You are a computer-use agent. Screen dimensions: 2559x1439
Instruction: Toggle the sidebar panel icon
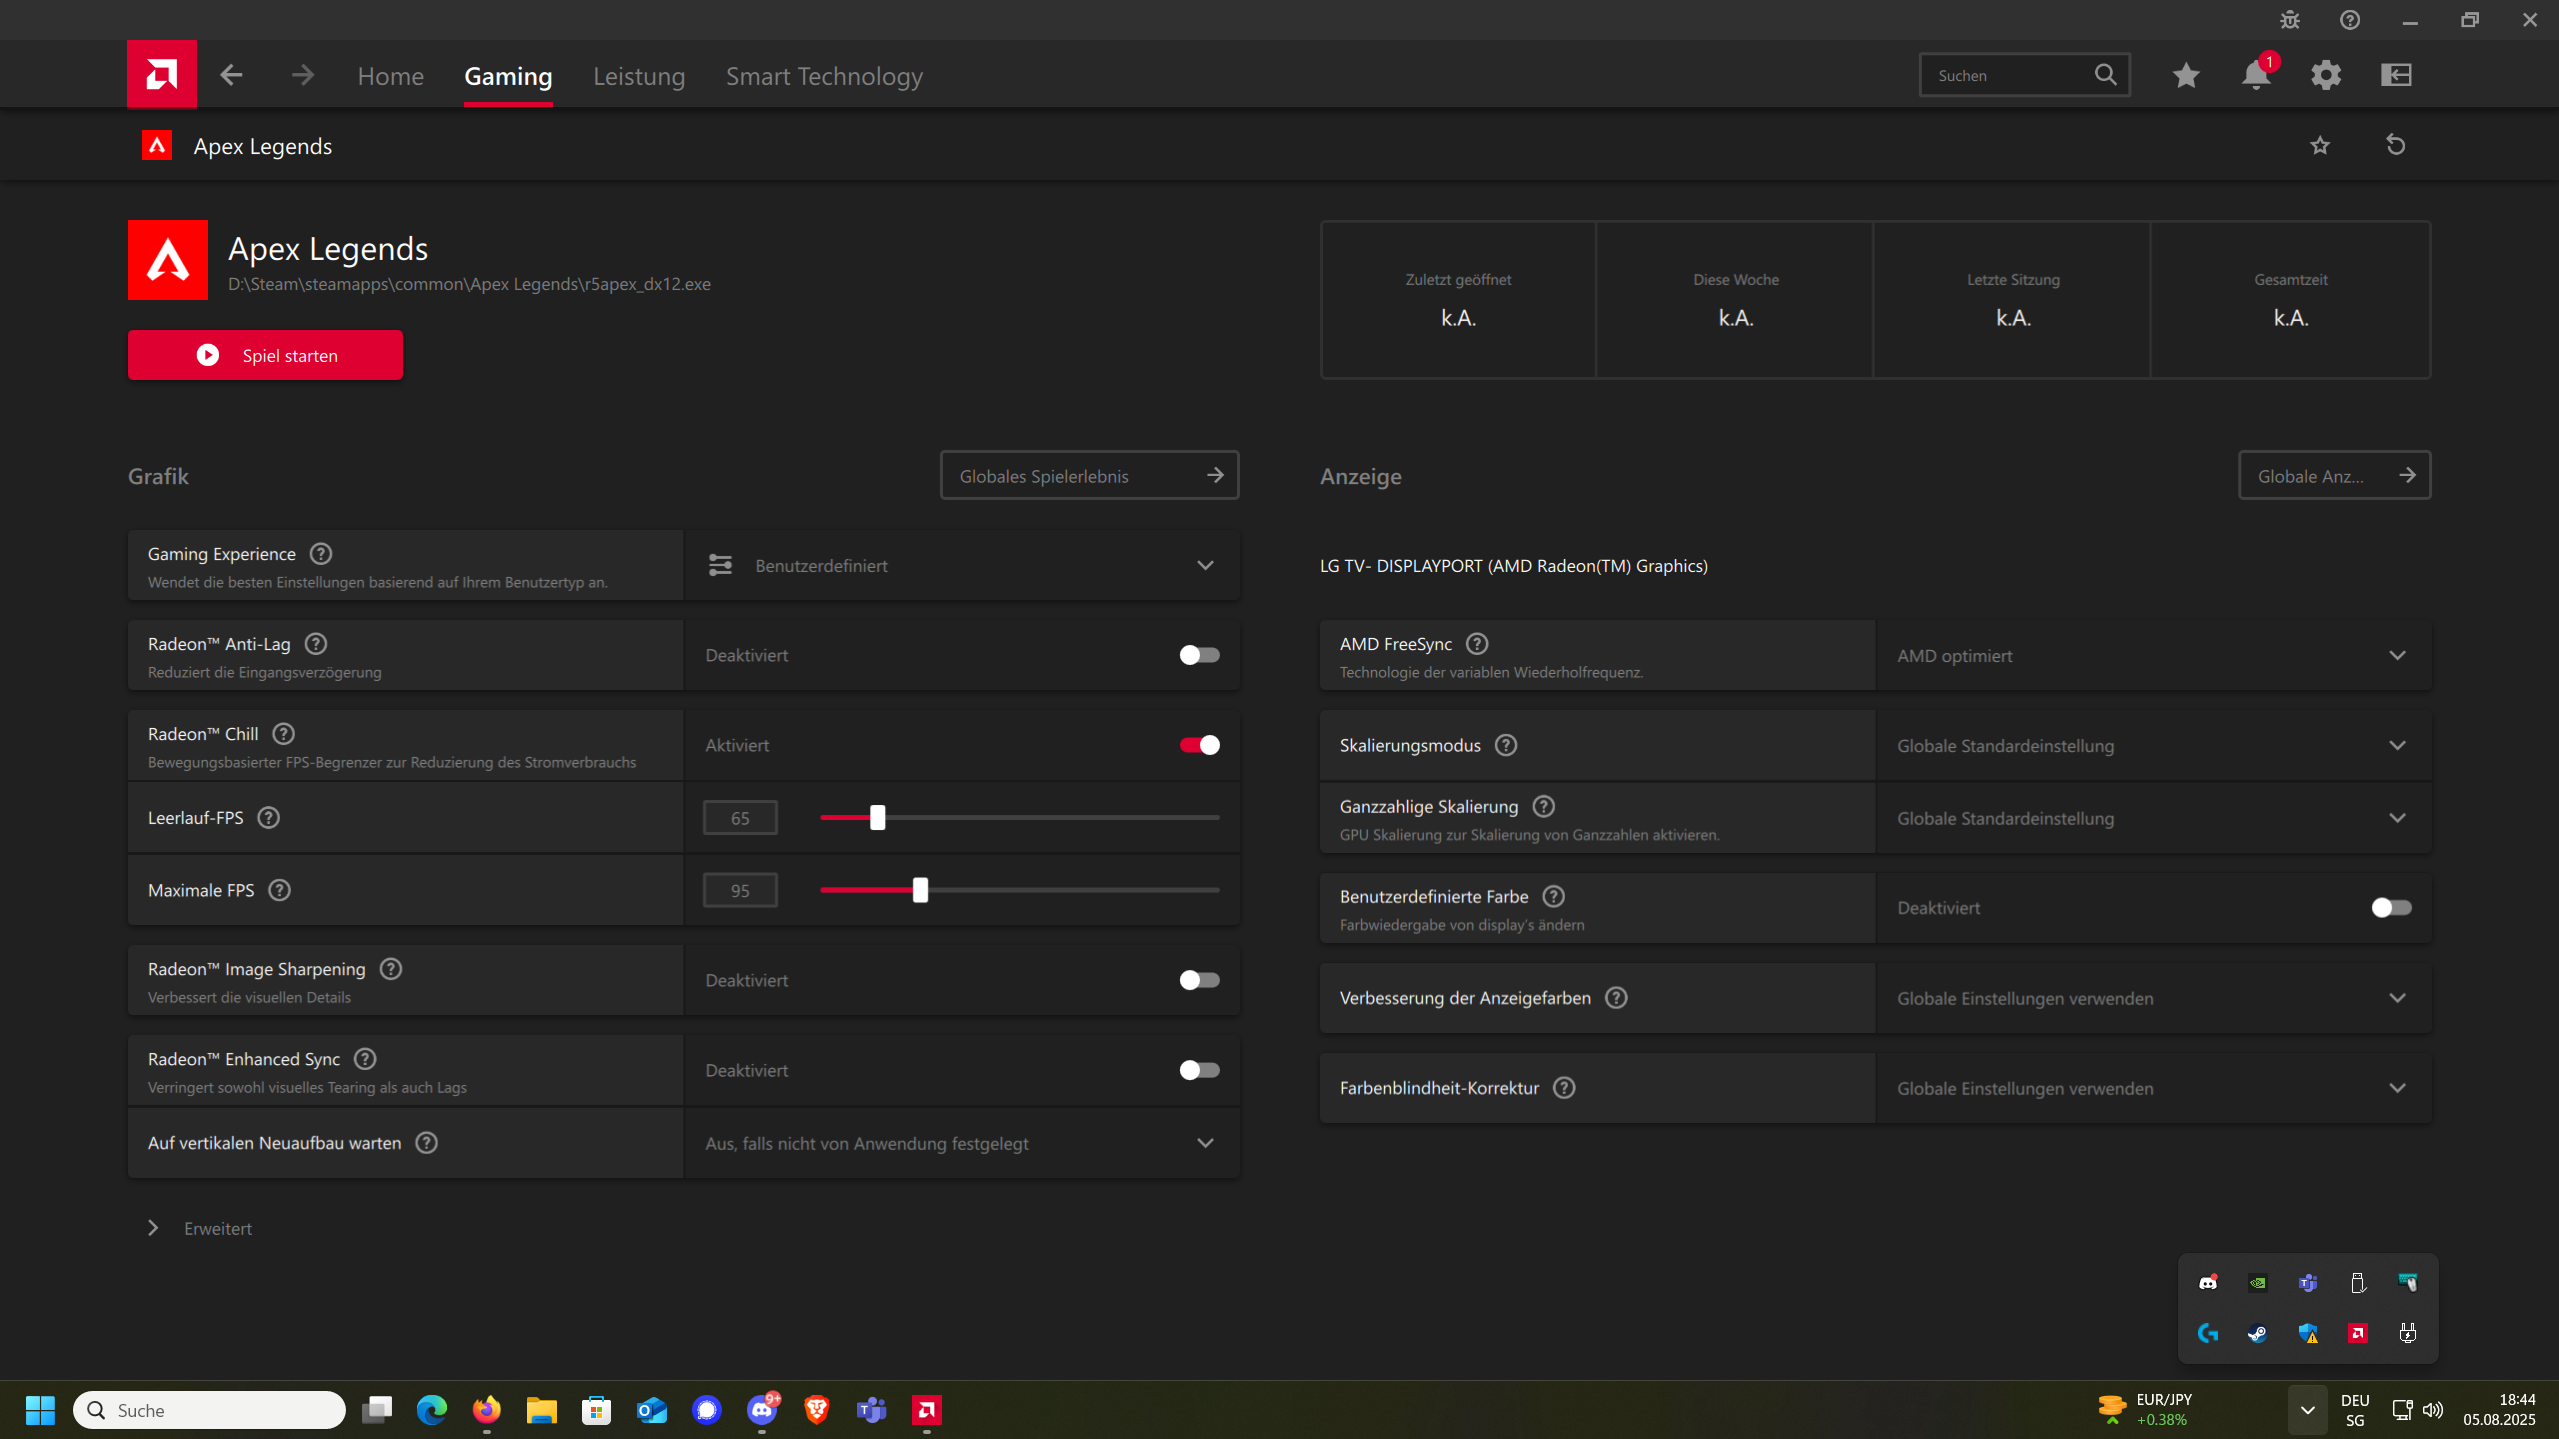[2397, 75]
